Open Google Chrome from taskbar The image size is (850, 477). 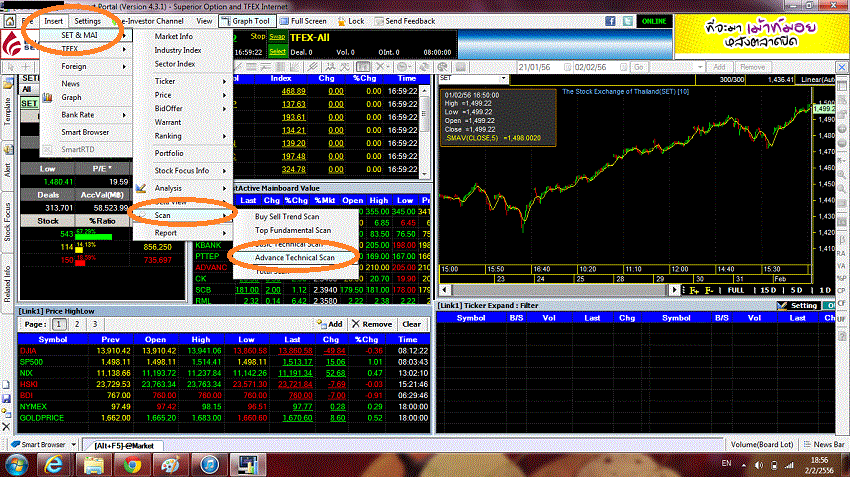click(132, 465)
